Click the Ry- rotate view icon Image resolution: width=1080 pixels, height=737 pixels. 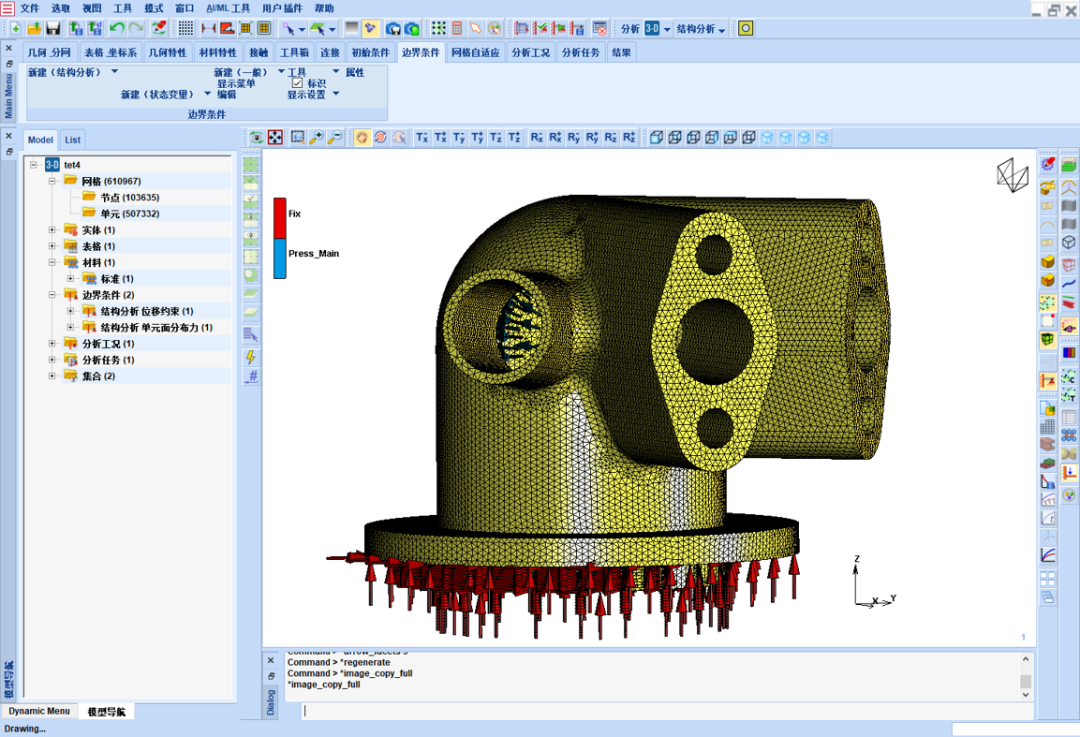coord(574,137)
